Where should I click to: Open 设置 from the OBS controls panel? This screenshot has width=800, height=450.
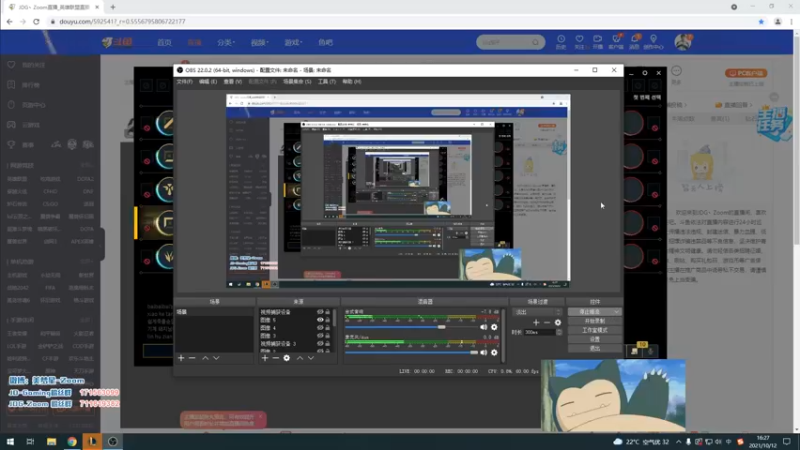point(594,339)
